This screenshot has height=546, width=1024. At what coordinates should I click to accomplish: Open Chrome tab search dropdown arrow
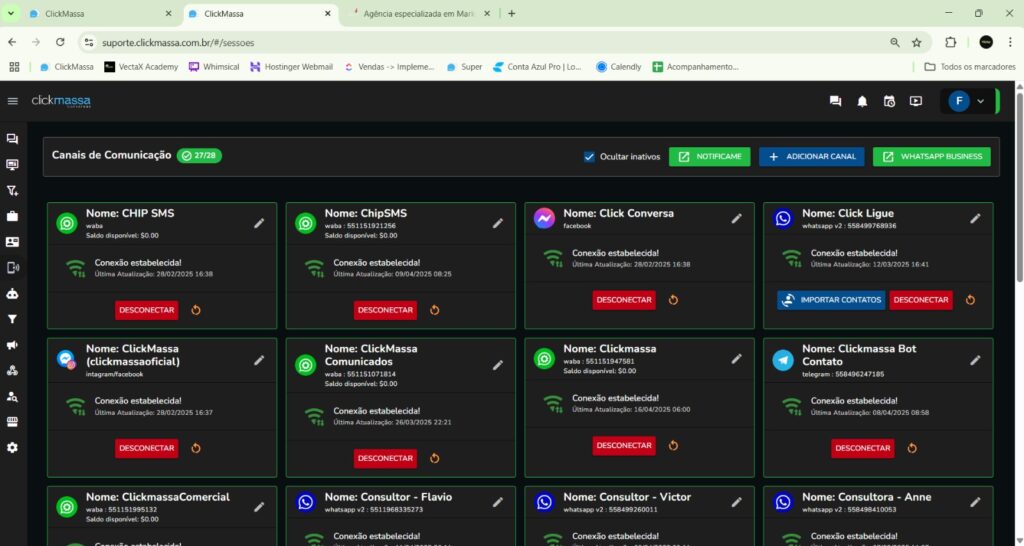click(x=12, y=14)
